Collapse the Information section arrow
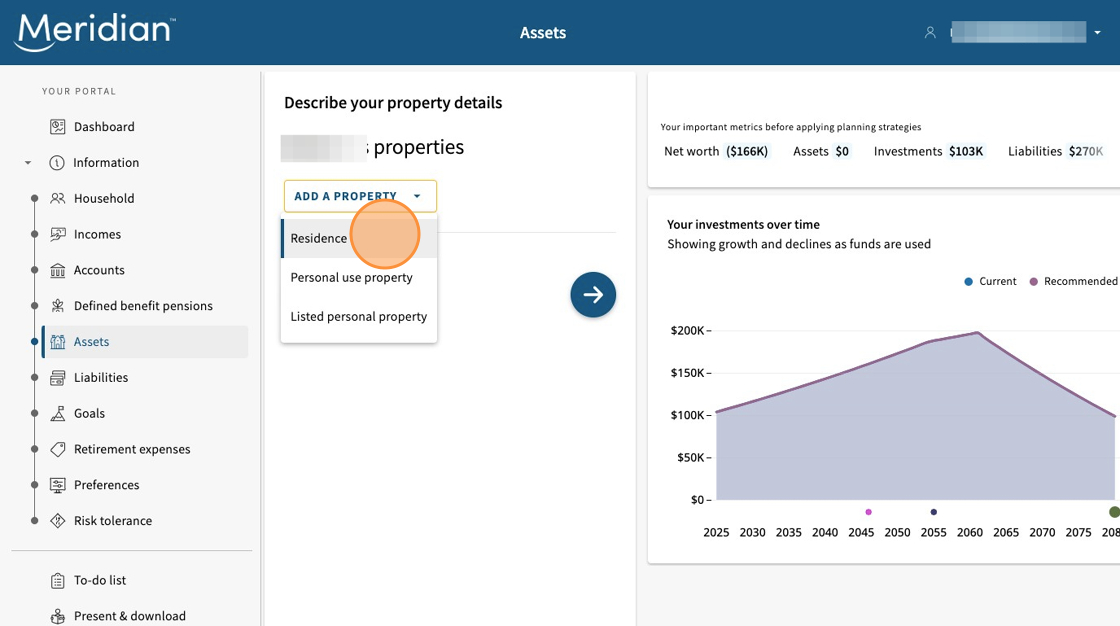 point(28,162)
